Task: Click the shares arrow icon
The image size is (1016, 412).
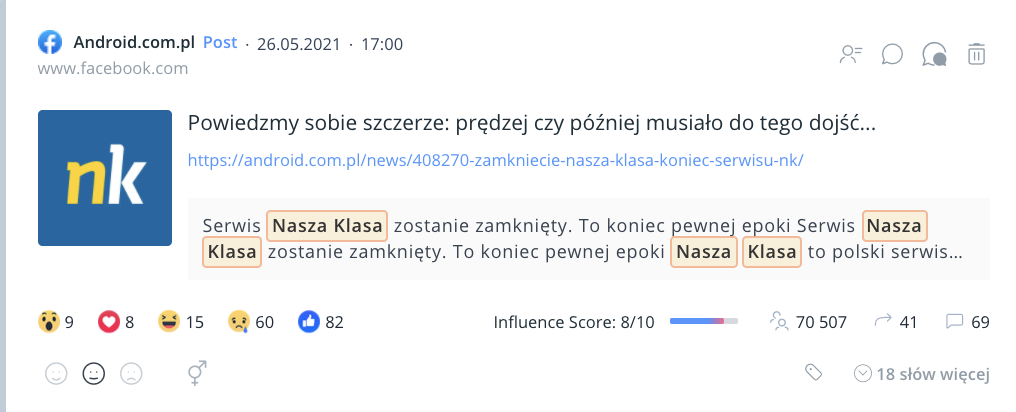Action: [x=882, y=321]
